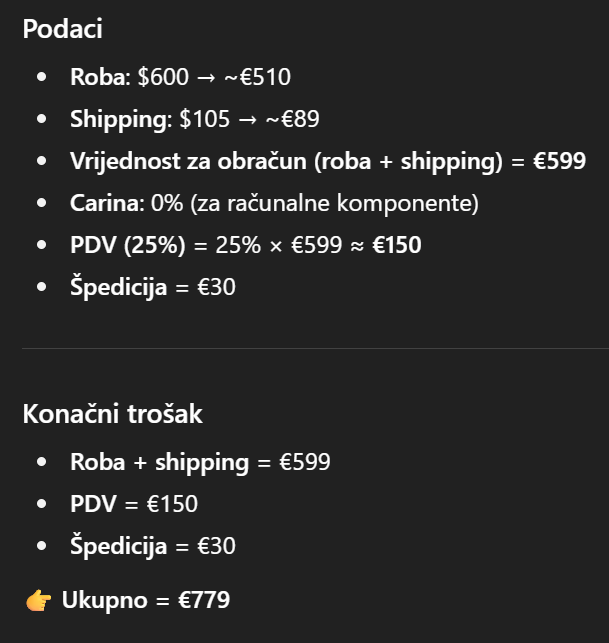Click the PDV = €150 summary line
Screen dimensions: 609x643
(134, 504)
